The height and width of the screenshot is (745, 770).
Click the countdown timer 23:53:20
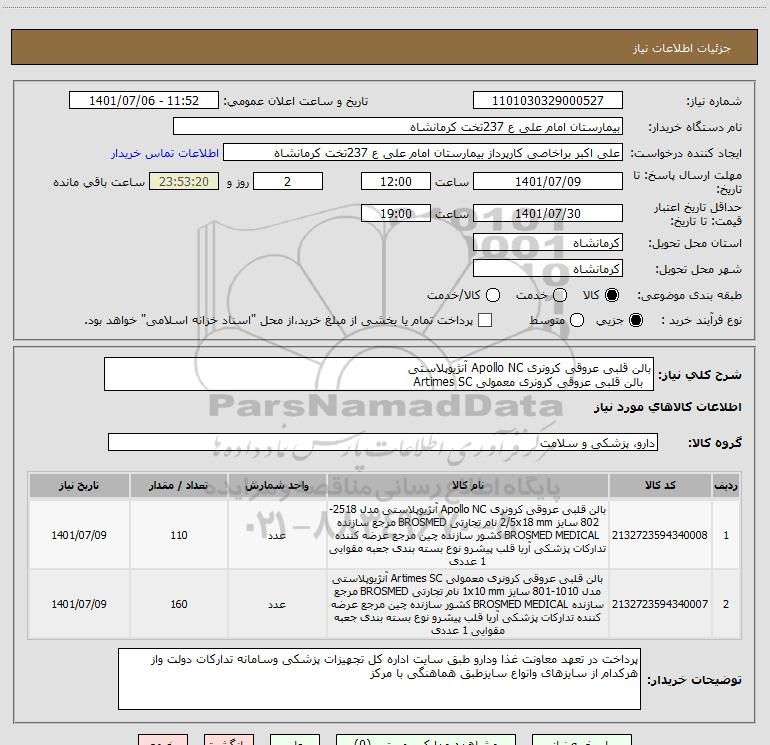pos(184,182)
